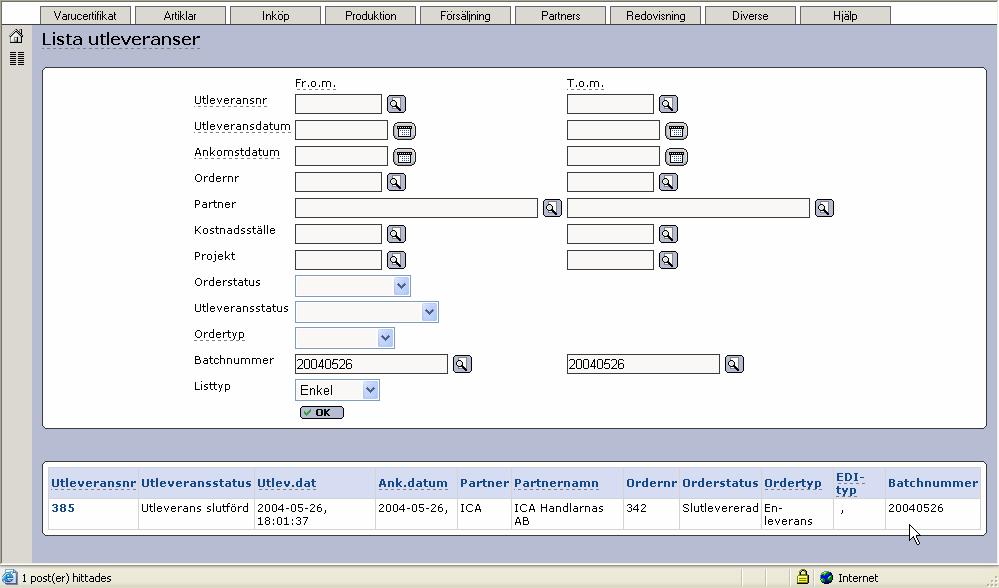The width and height of the screenshot is (999, 588).
Task: Sort by Batchnummer column header
Action: point(933,483)
